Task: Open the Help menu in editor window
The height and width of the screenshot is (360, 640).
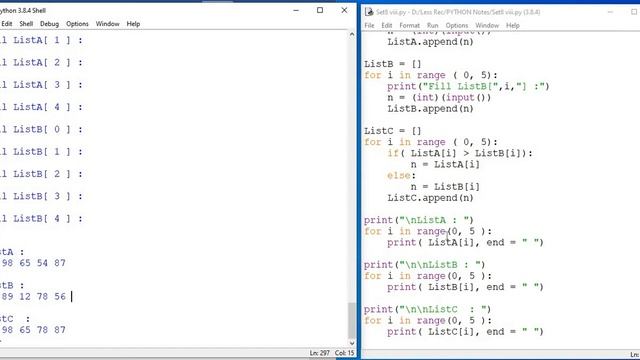Action: pos(513,25)
